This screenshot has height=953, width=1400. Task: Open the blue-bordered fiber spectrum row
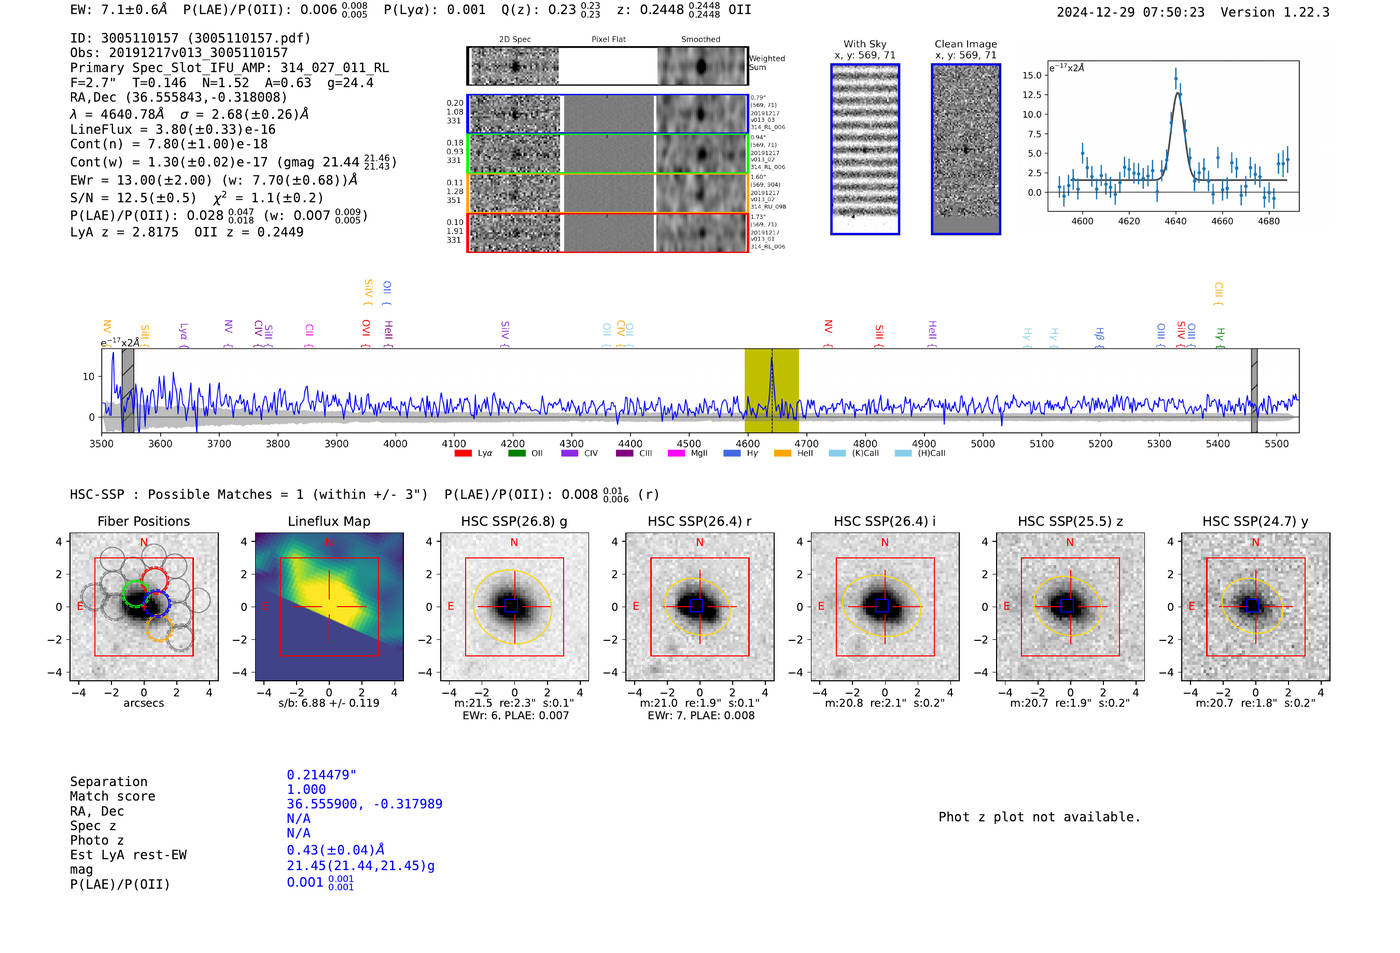pos(607,114)
